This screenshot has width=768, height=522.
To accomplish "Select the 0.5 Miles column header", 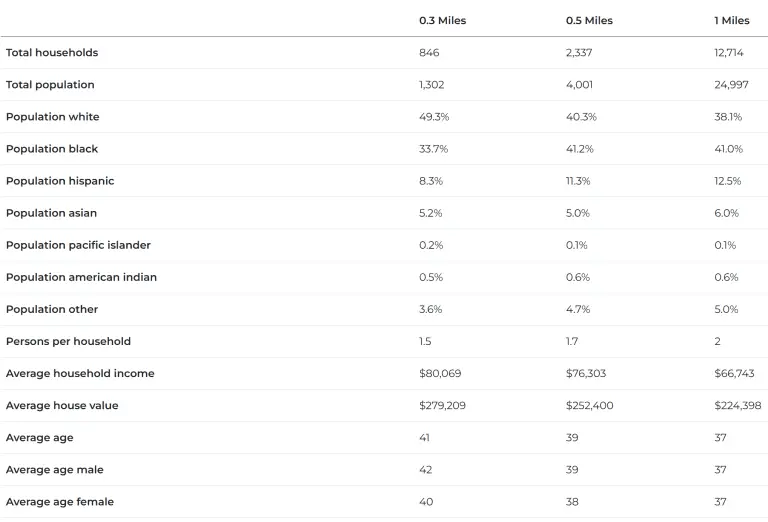I will [589, 21].
